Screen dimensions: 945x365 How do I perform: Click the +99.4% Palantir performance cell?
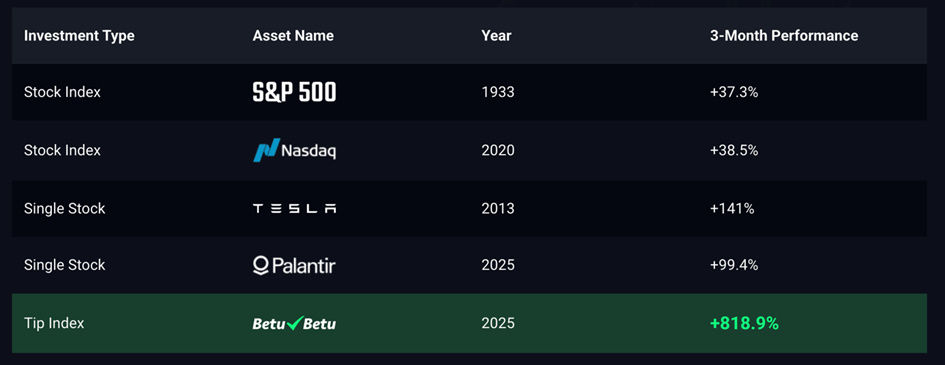click(734, 265)
